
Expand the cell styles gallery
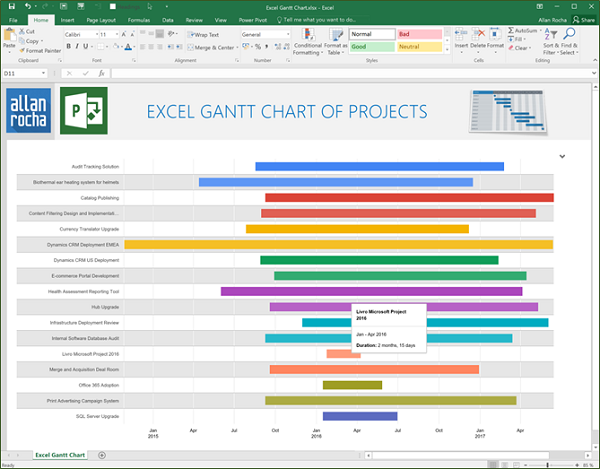tap(447, 49)
